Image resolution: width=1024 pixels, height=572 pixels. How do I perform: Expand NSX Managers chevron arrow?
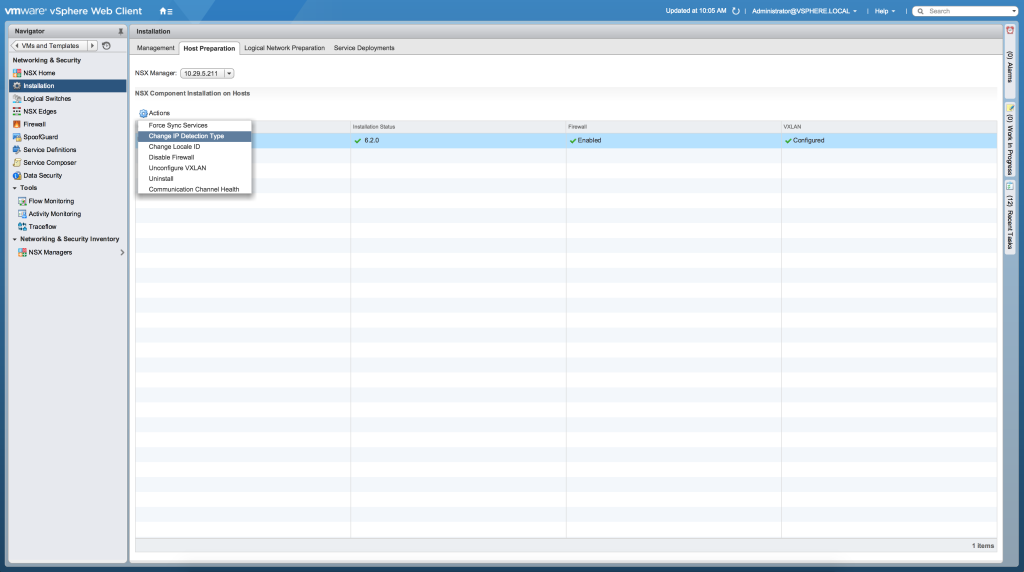[x=122, y=252]
